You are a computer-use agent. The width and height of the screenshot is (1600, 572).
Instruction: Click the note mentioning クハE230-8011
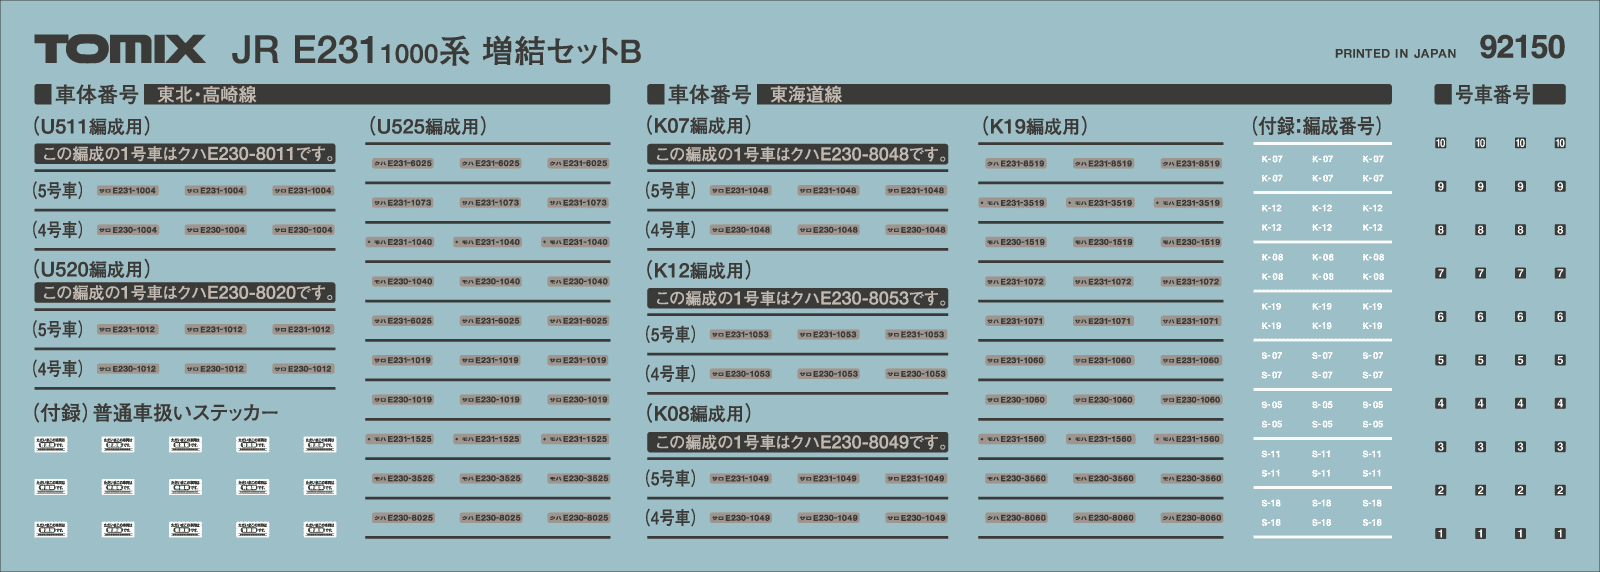point(185,154)
